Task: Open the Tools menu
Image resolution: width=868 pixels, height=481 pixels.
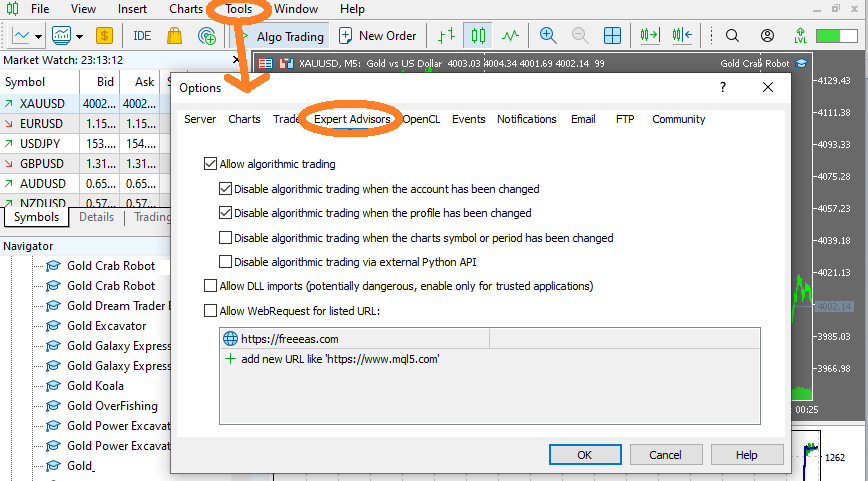Action: click(239, 9)
